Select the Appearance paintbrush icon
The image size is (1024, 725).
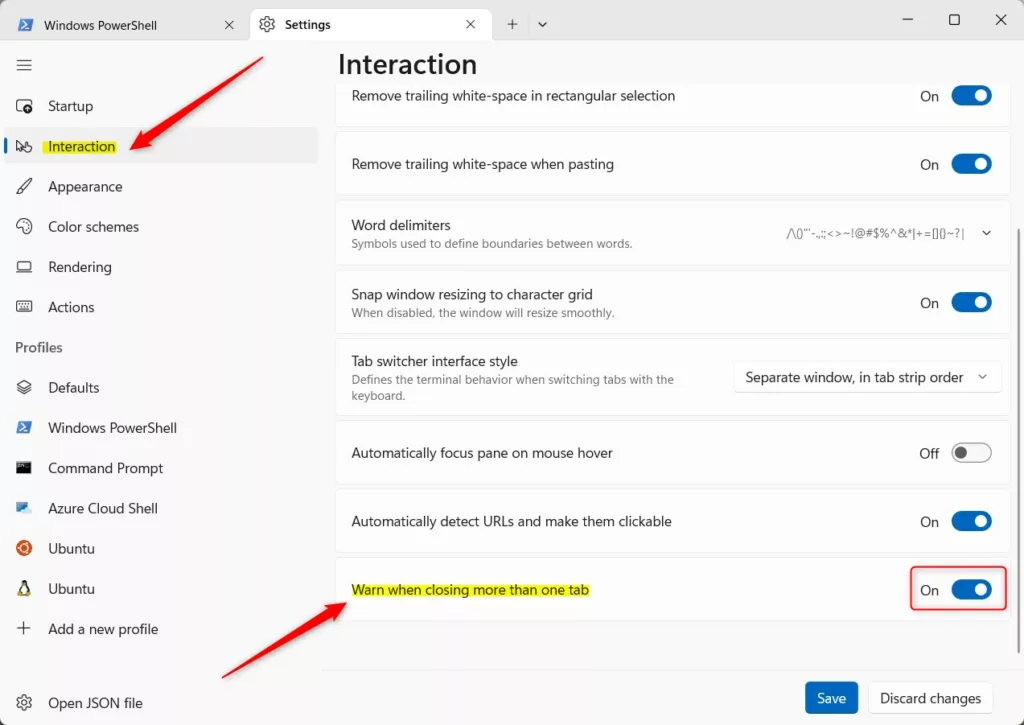click(24, 186)
